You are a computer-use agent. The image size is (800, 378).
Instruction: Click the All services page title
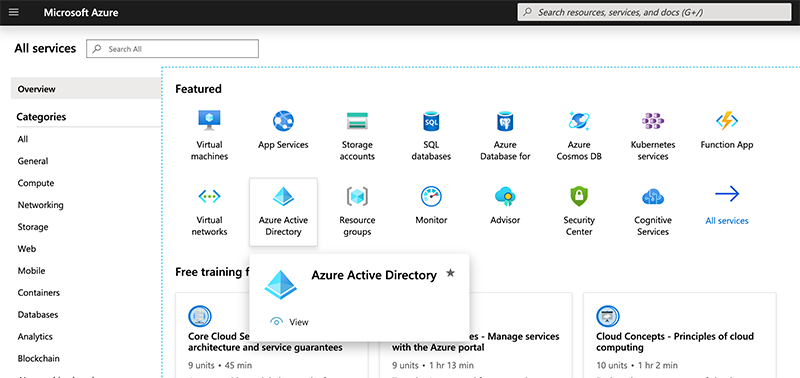tap(45, 48)
